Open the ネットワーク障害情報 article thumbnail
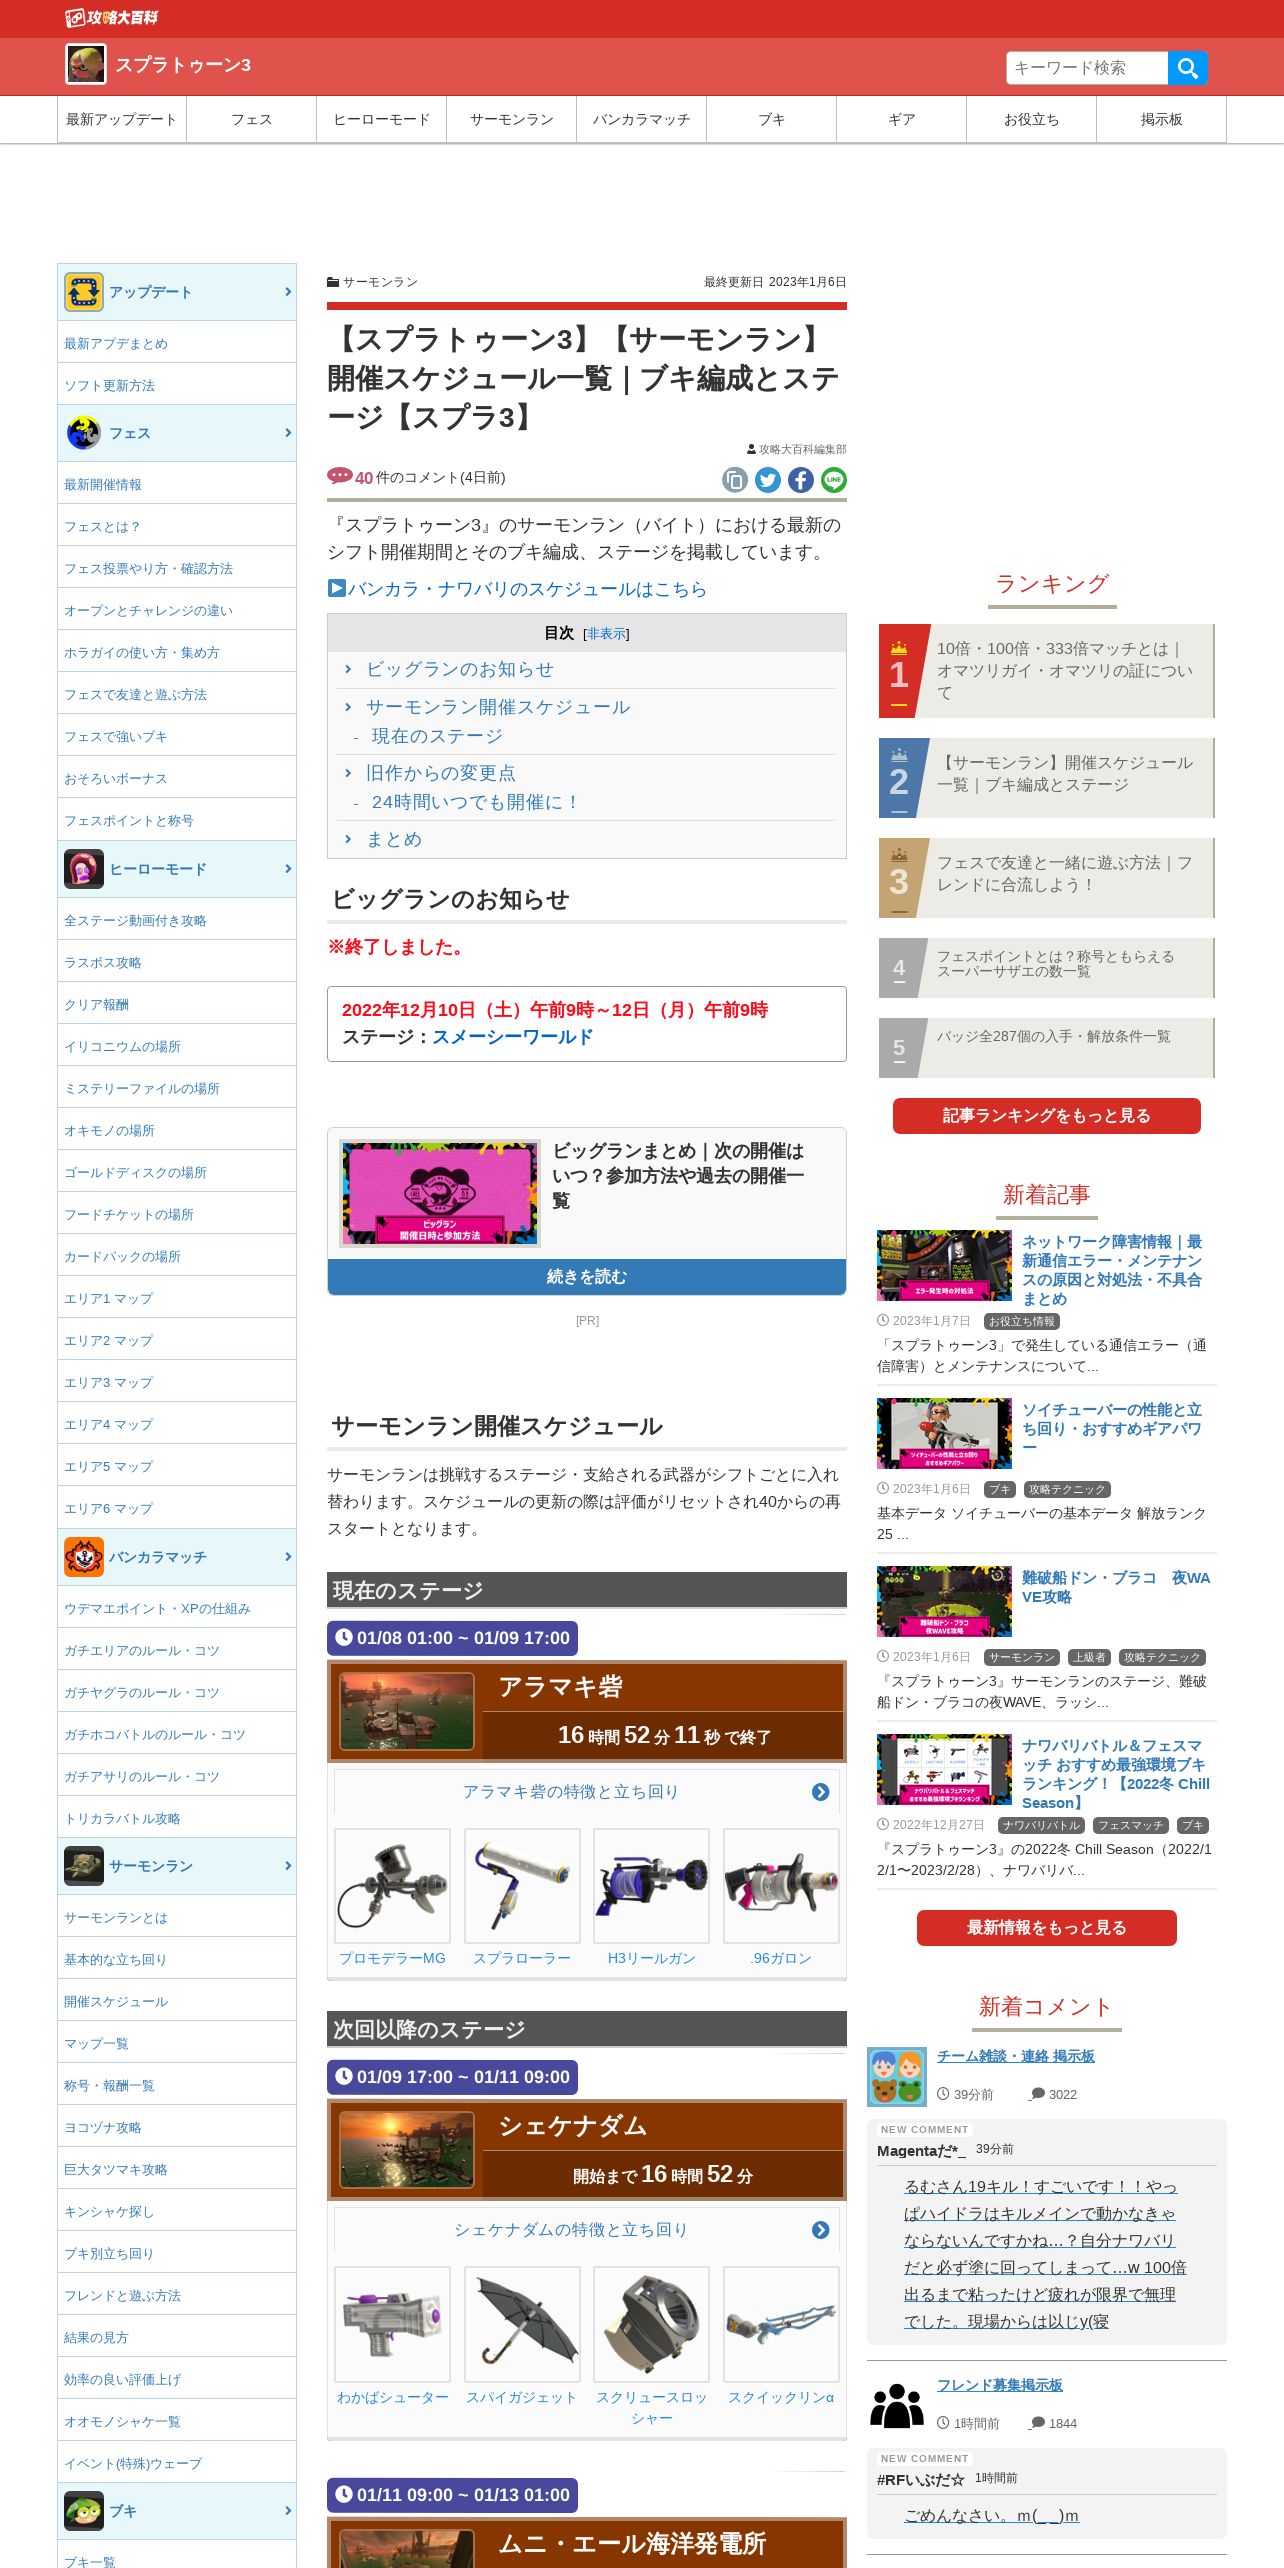The image size is (1284, 2568). [944, 1266]
